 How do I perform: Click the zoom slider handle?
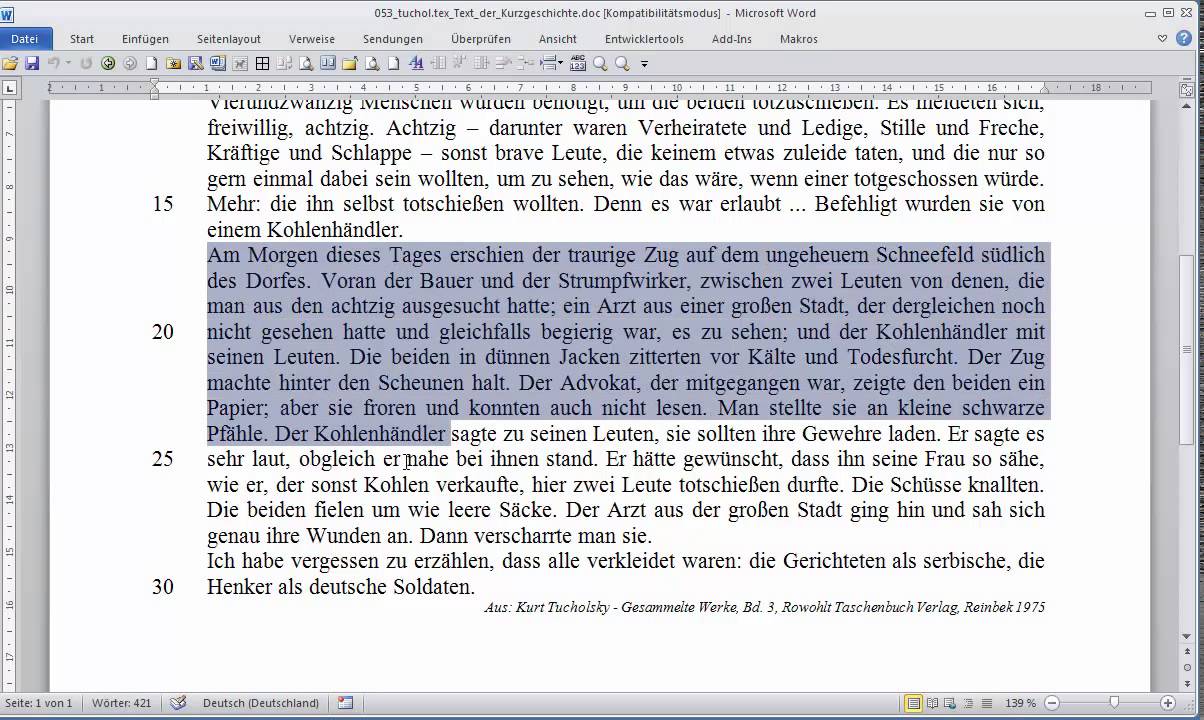coord(1114,703)
